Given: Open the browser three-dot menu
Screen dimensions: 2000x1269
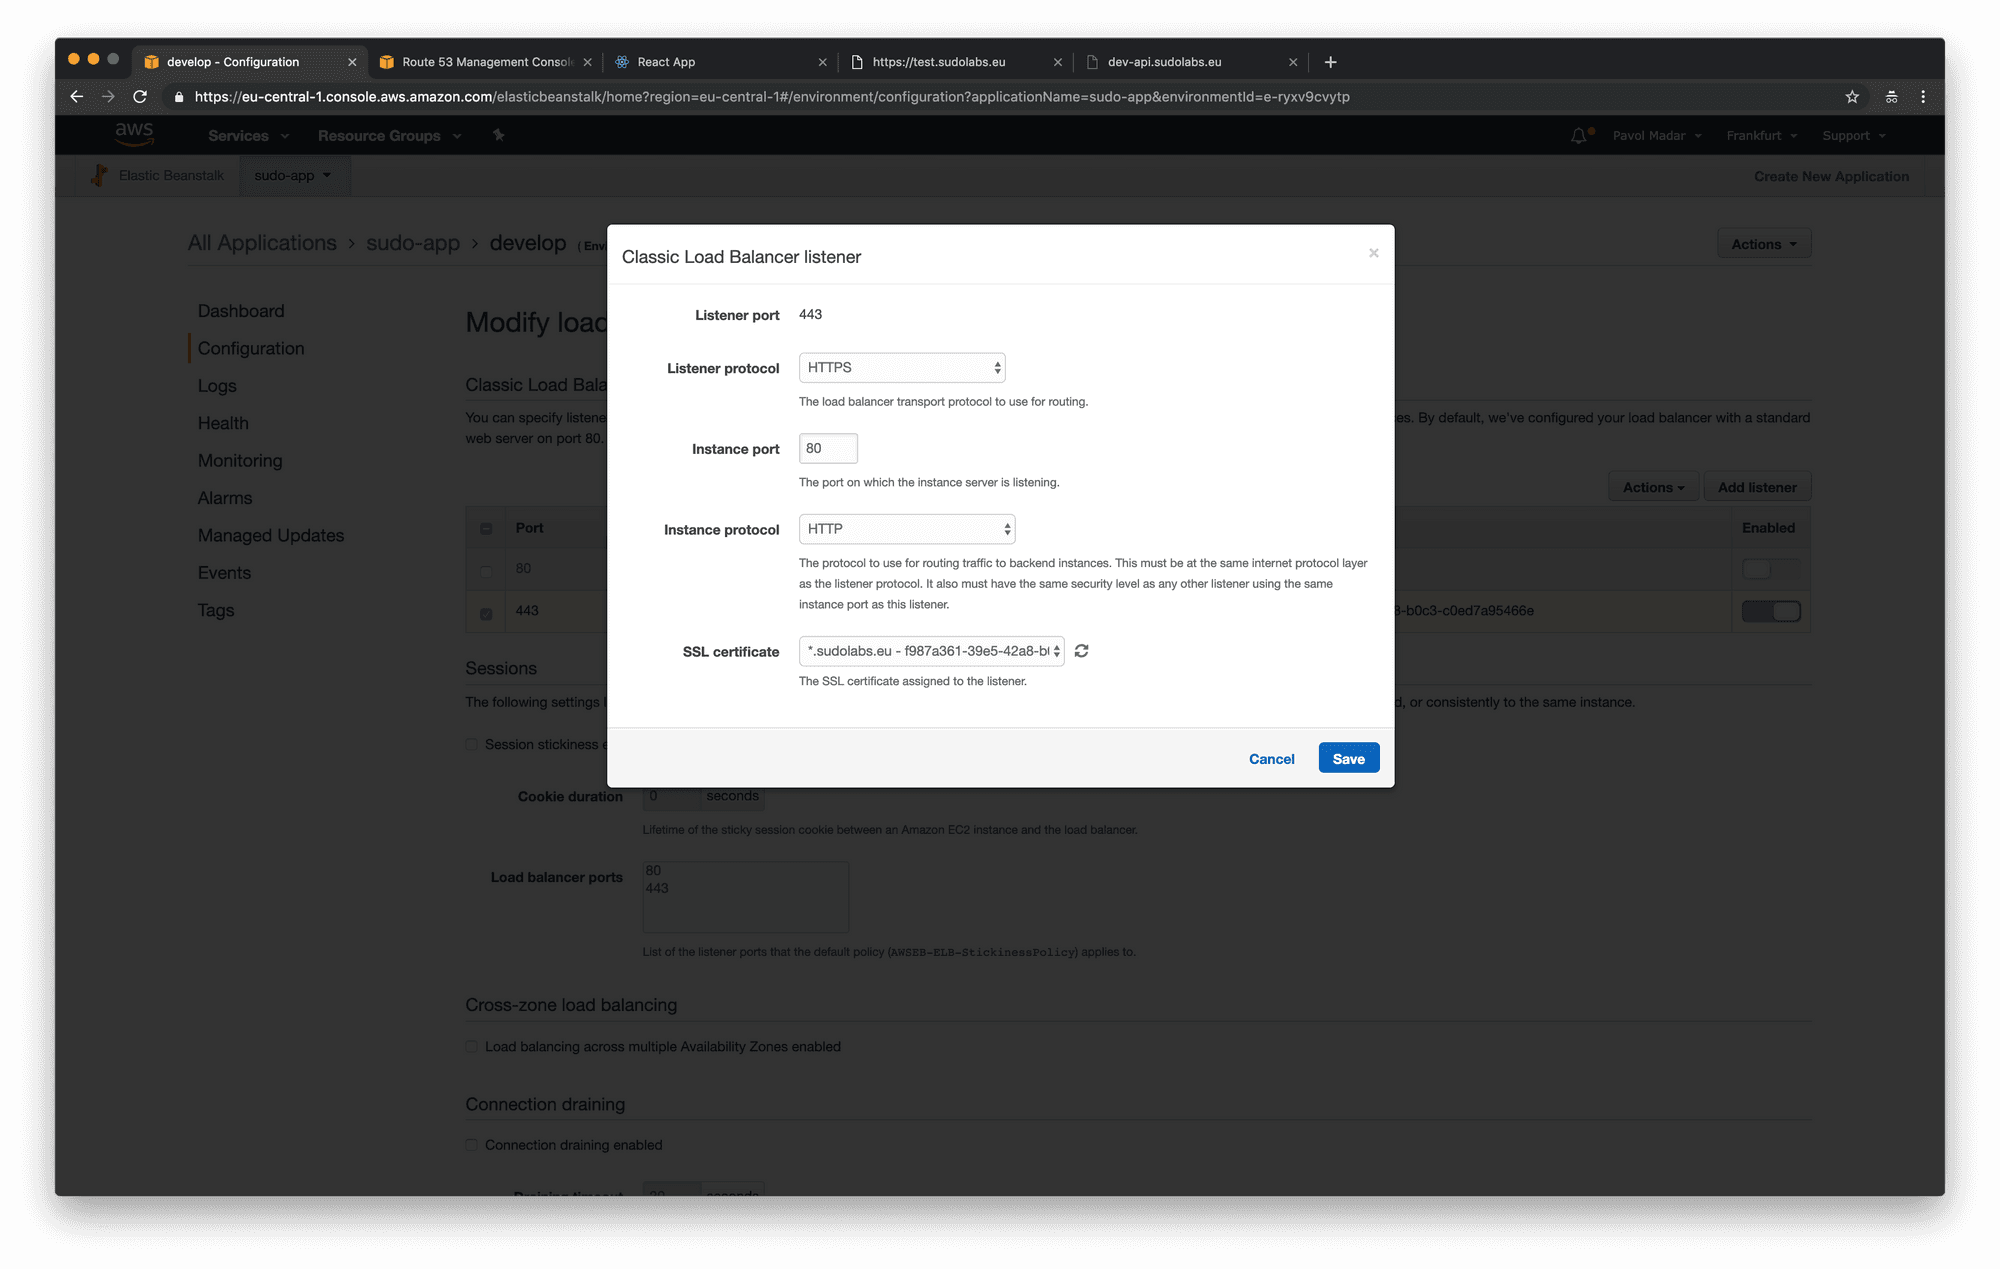Looking at the screenshot, I should coord(1923,97).
